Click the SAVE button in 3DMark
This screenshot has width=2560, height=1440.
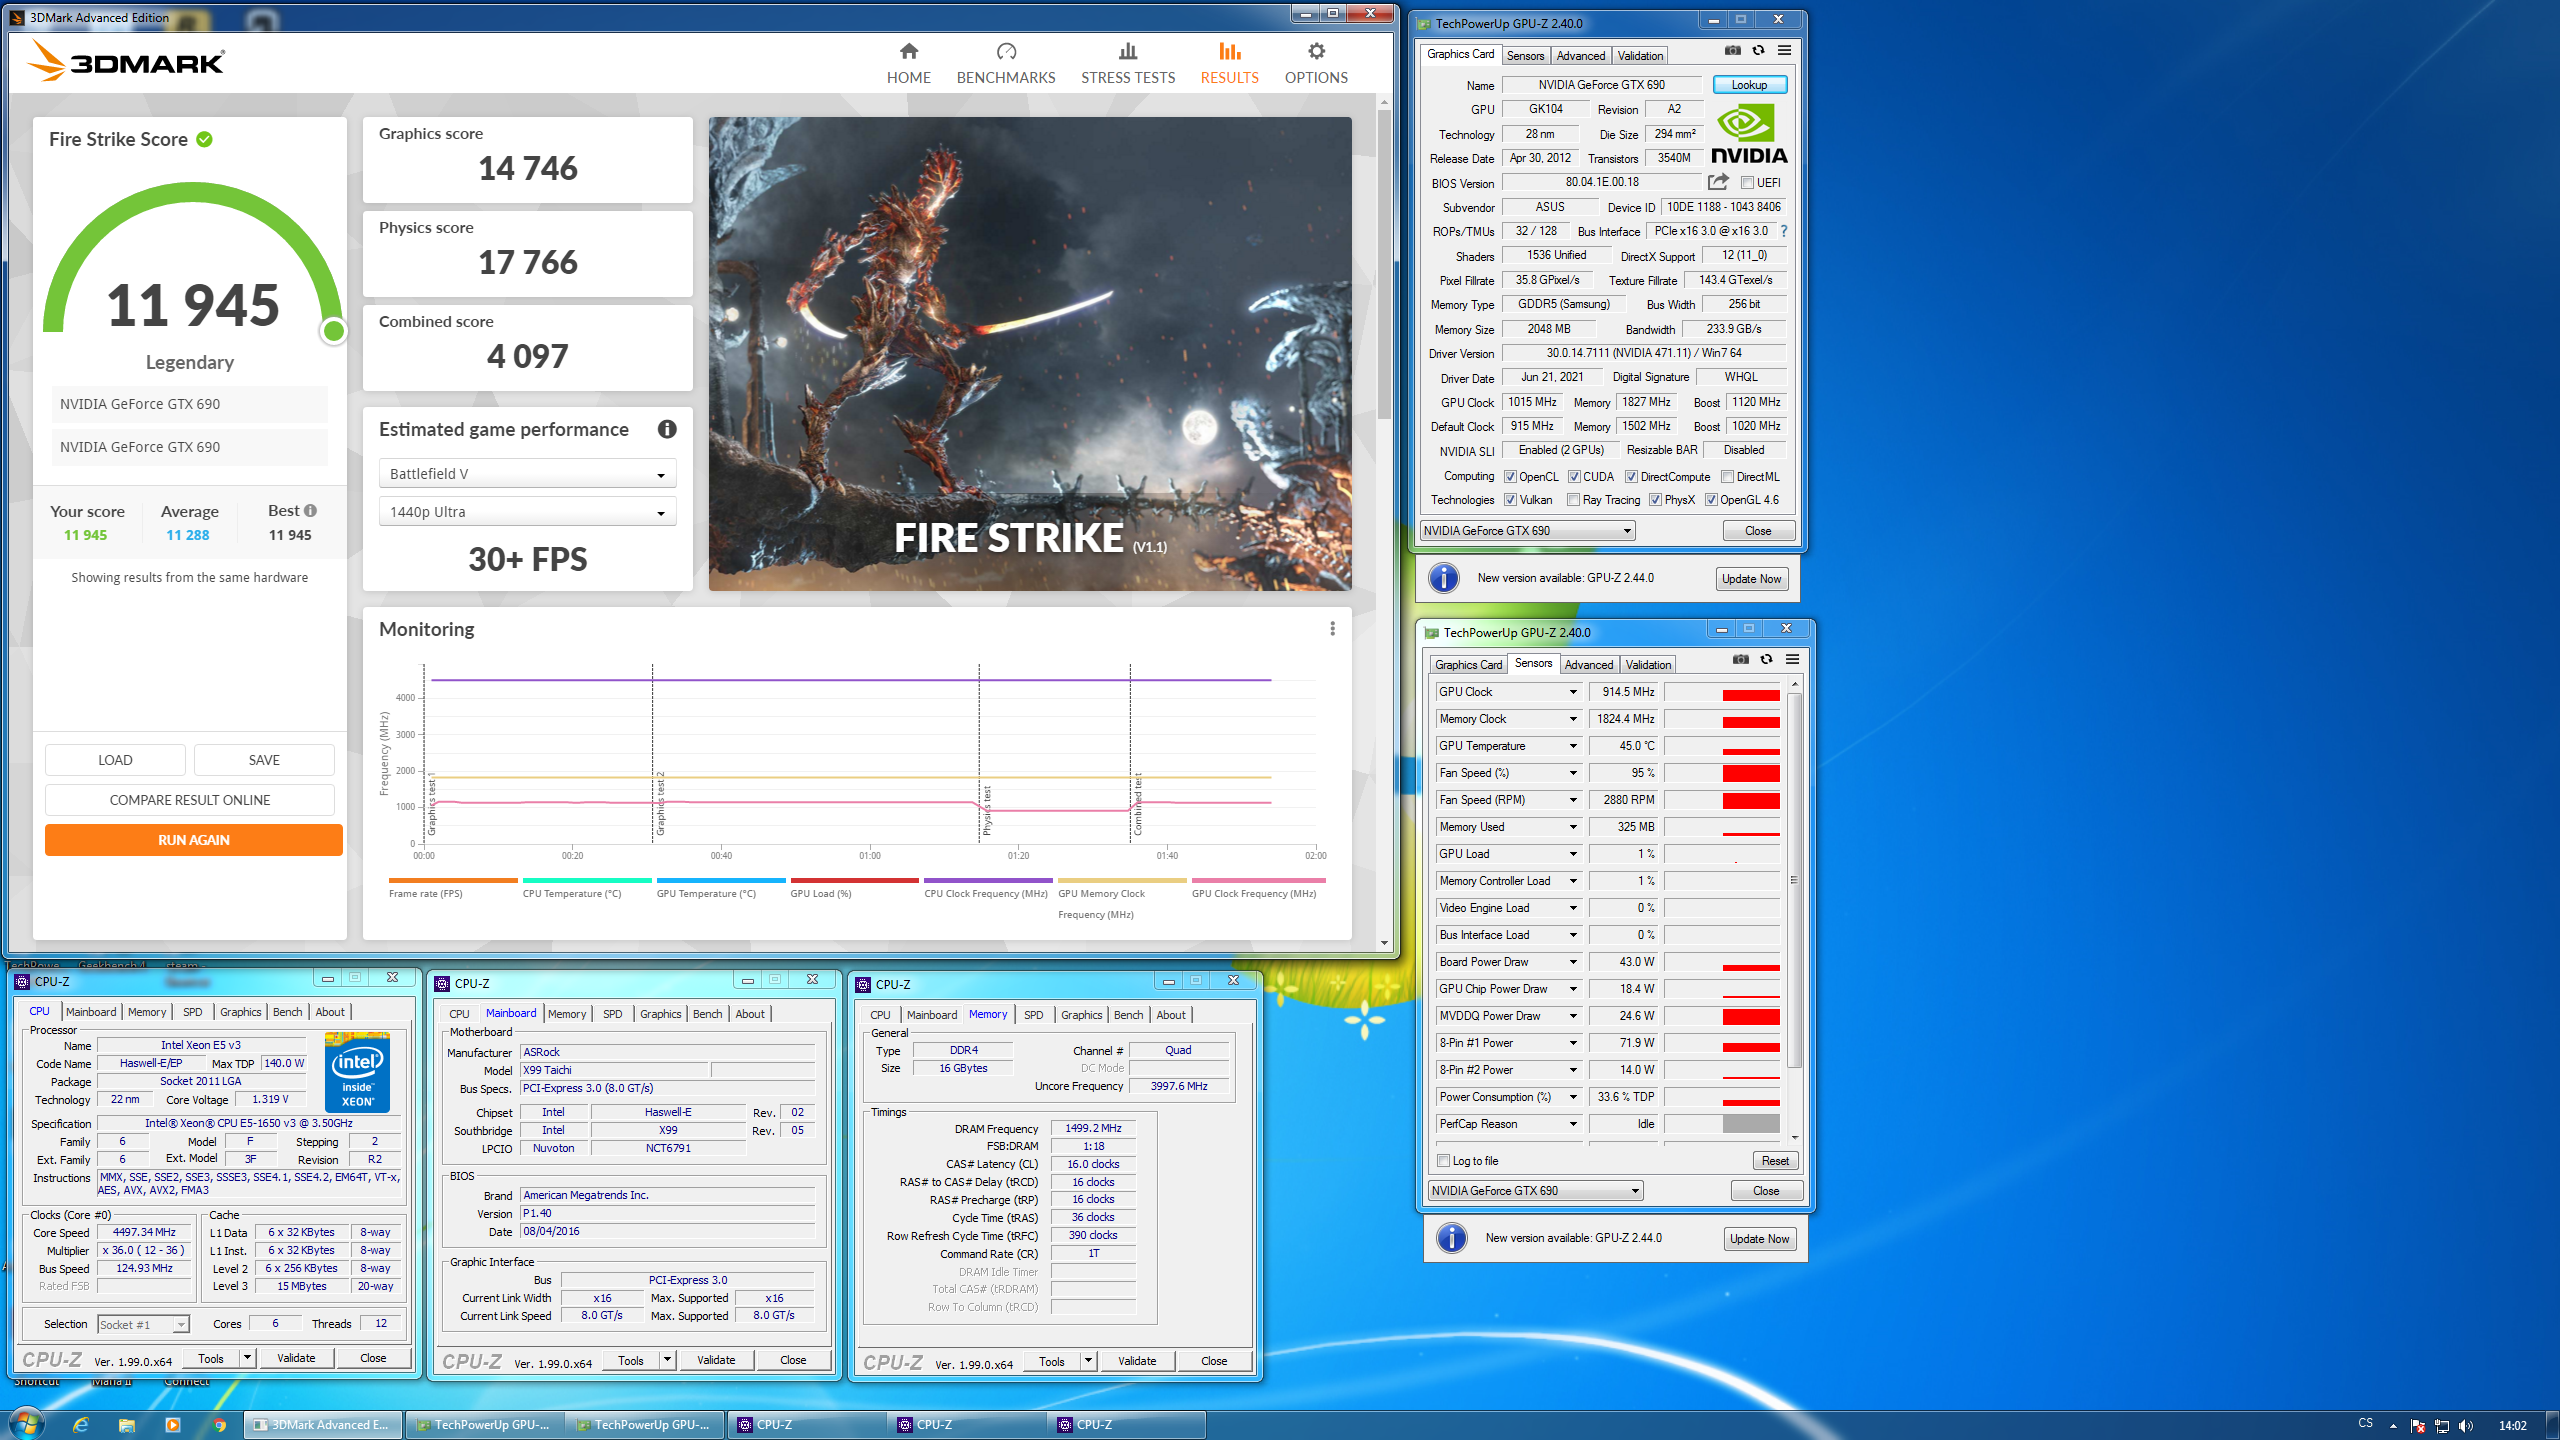click(264, 760)
